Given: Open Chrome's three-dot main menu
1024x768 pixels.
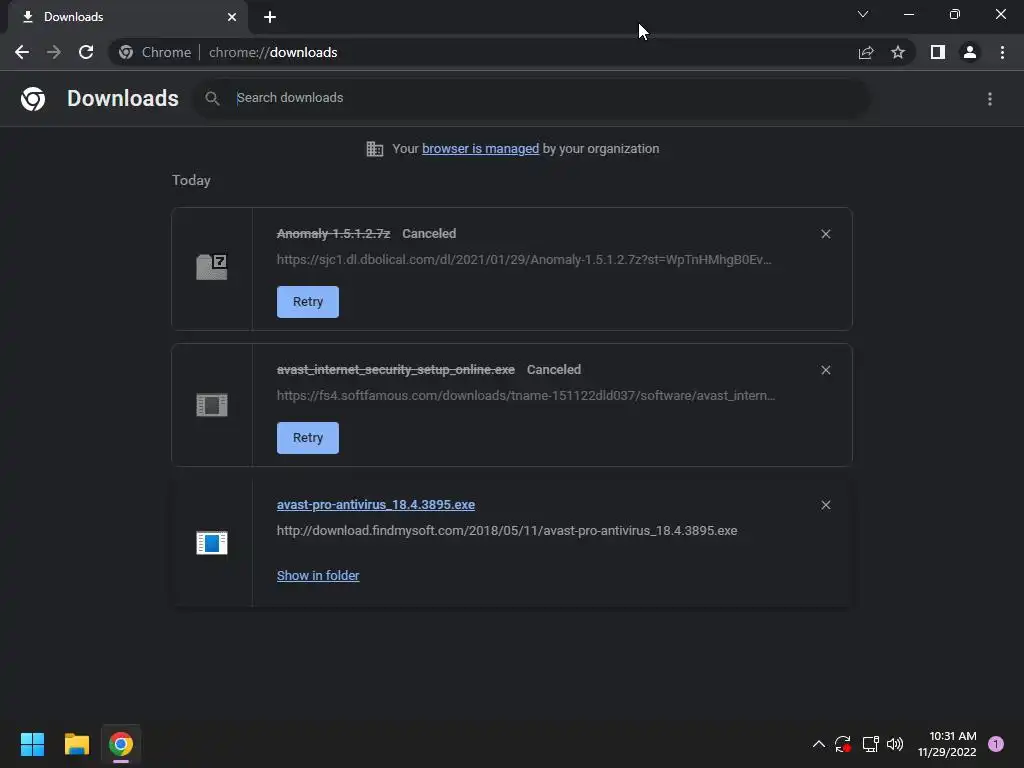Looking at the screenshot, I should point(1002,52).
